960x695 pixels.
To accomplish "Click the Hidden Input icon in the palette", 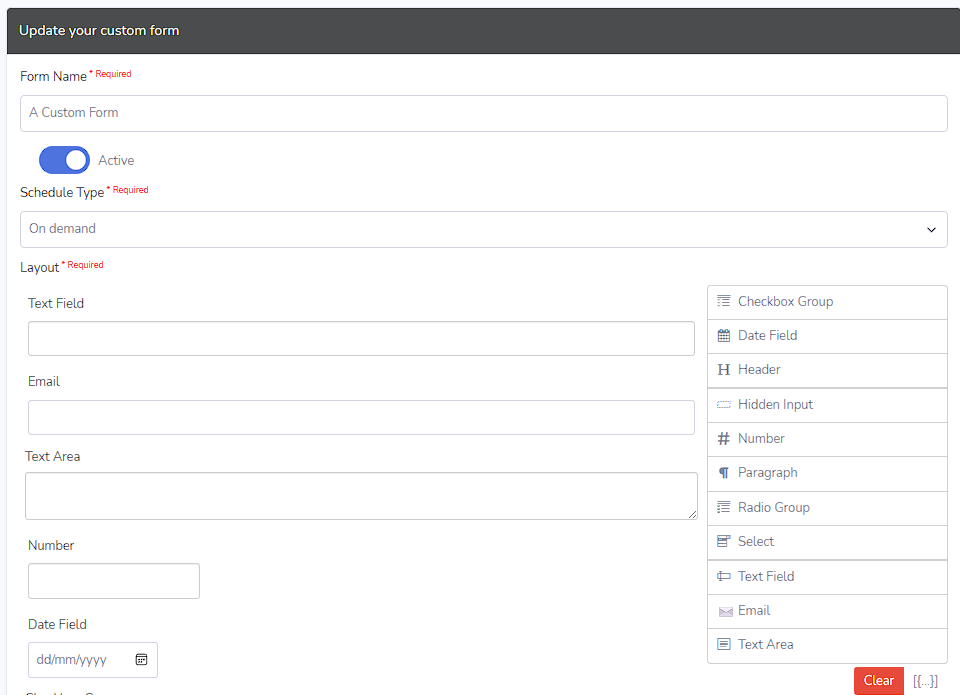I will point(724,405).
